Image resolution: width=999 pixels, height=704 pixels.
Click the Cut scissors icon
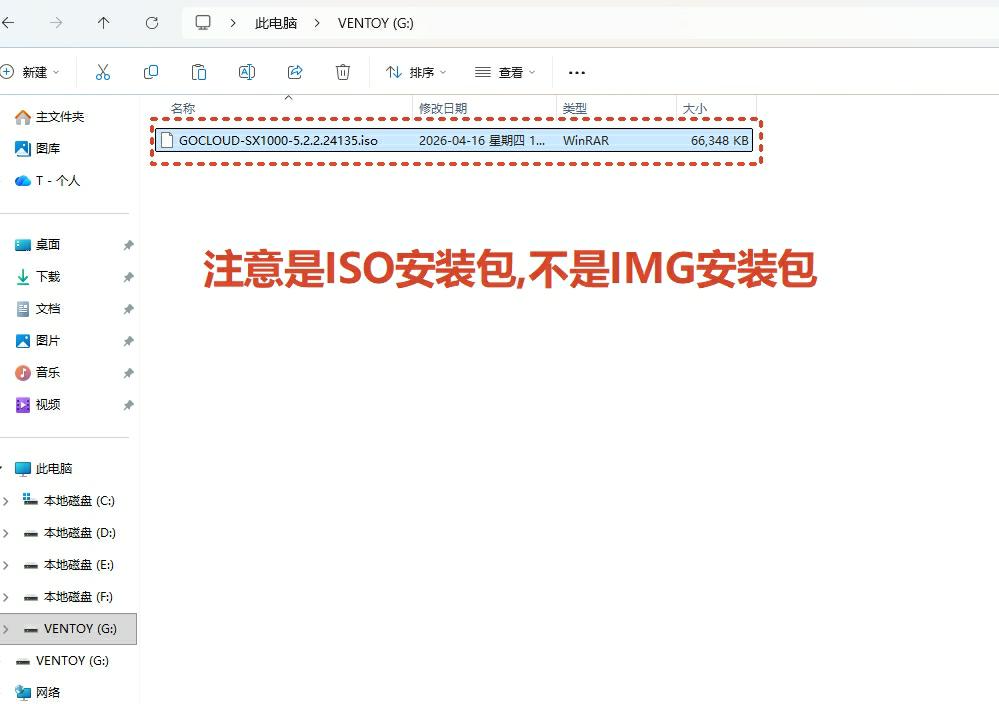point(102,72)
